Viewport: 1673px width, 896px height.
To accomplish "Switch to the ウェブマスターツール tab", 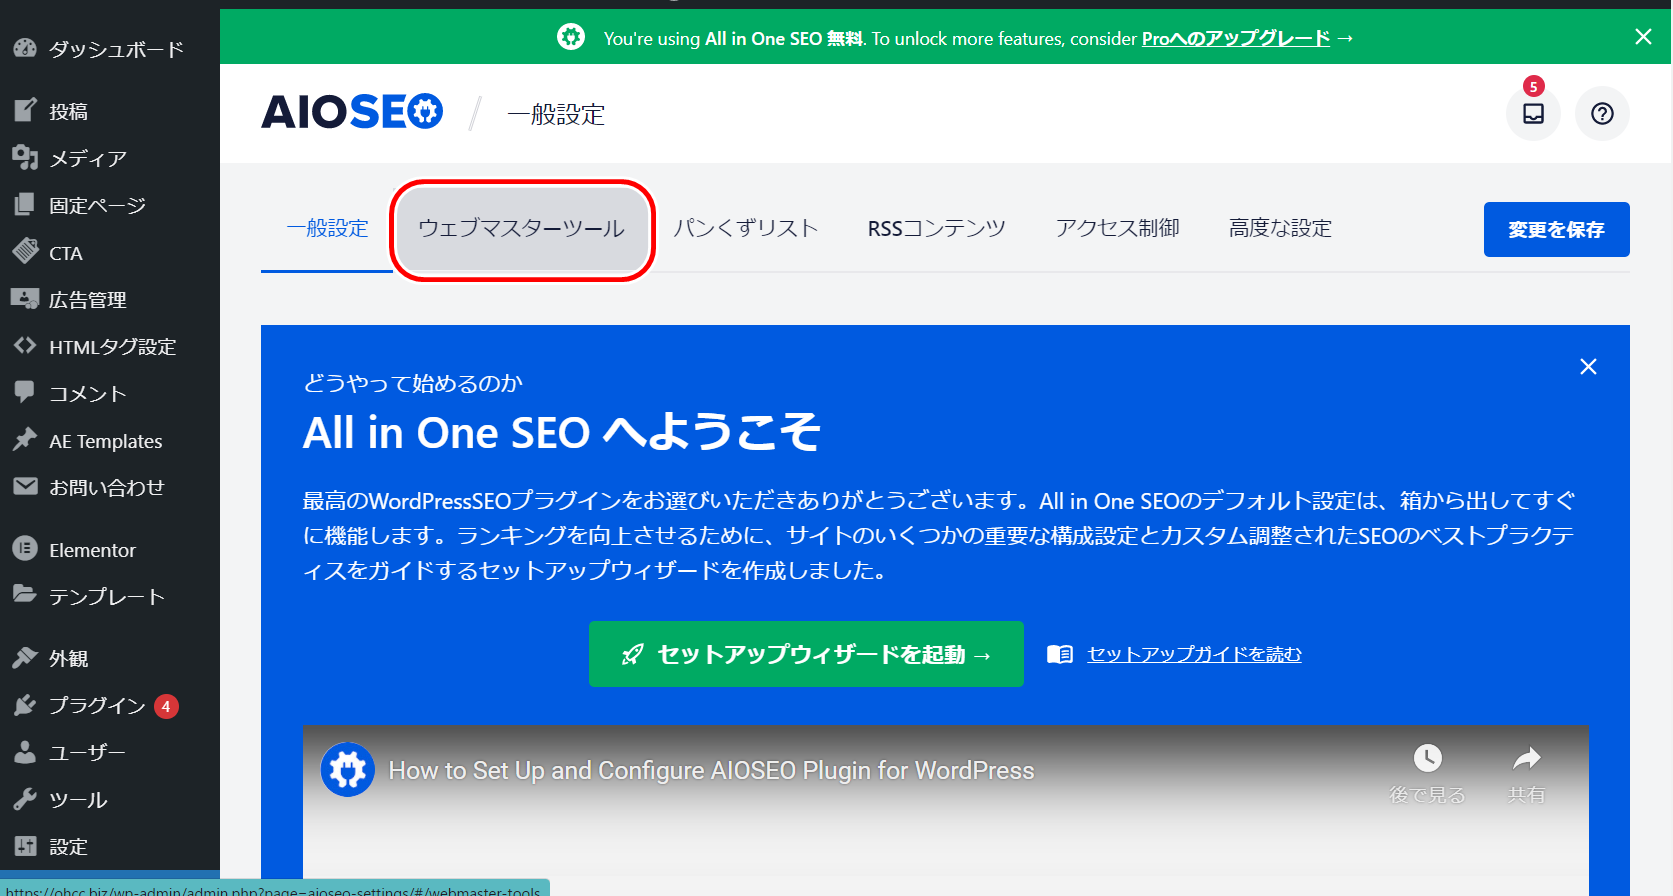I will coord(521,229).
